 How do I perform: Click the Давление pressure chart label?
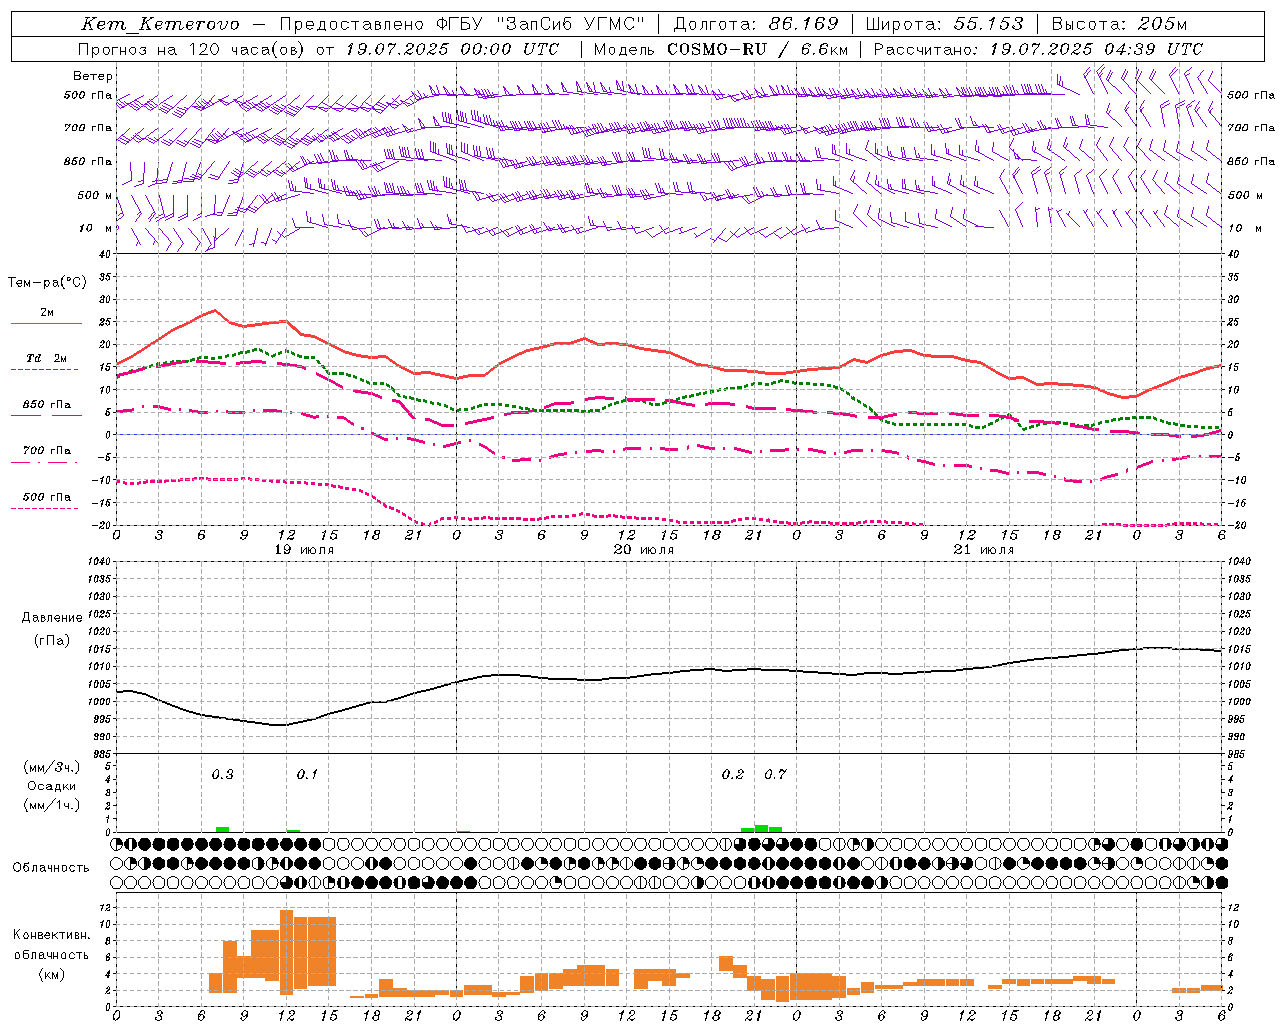click(52, 618)
